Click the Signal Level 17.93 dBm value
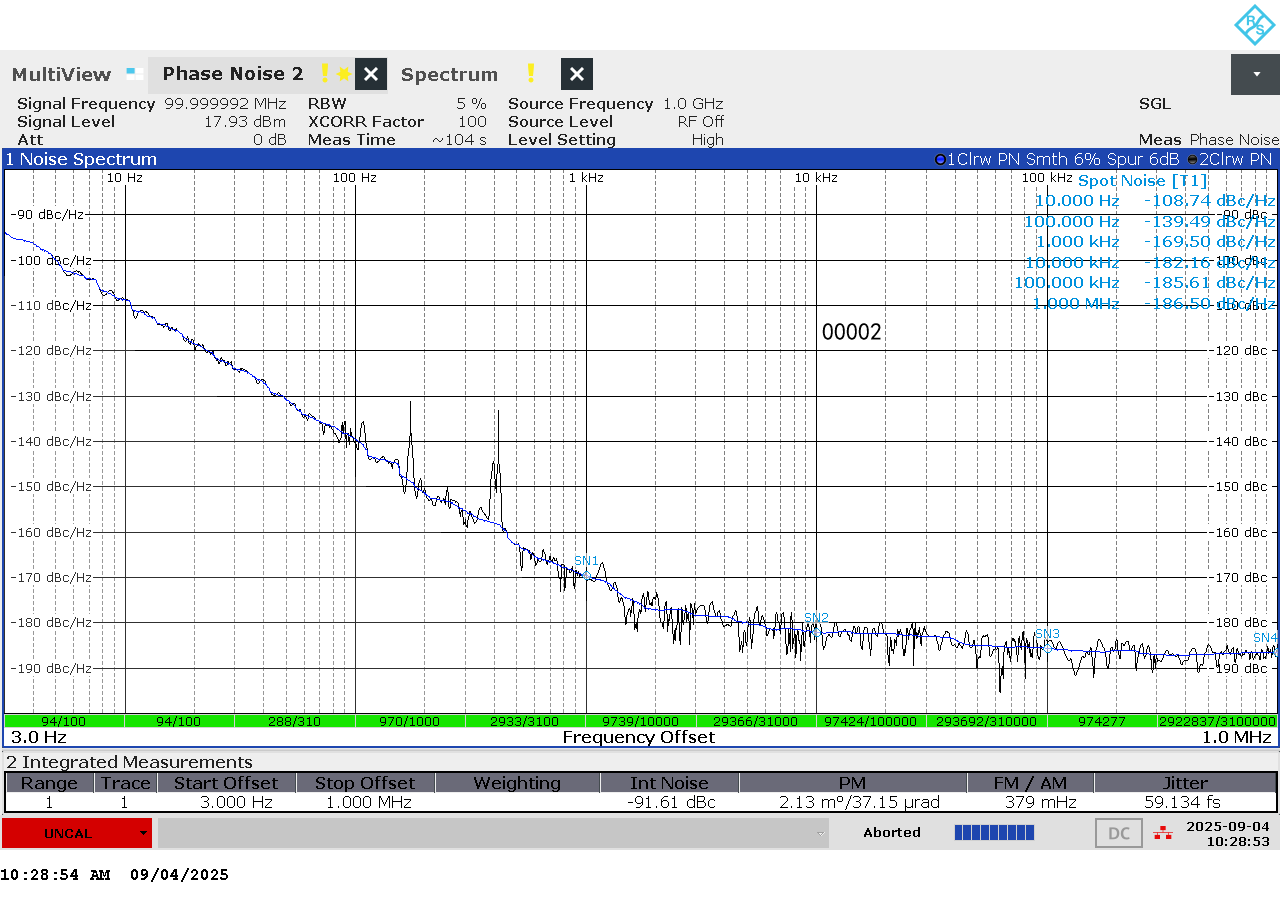This screenshot has width=1280, height=900. 245,122
